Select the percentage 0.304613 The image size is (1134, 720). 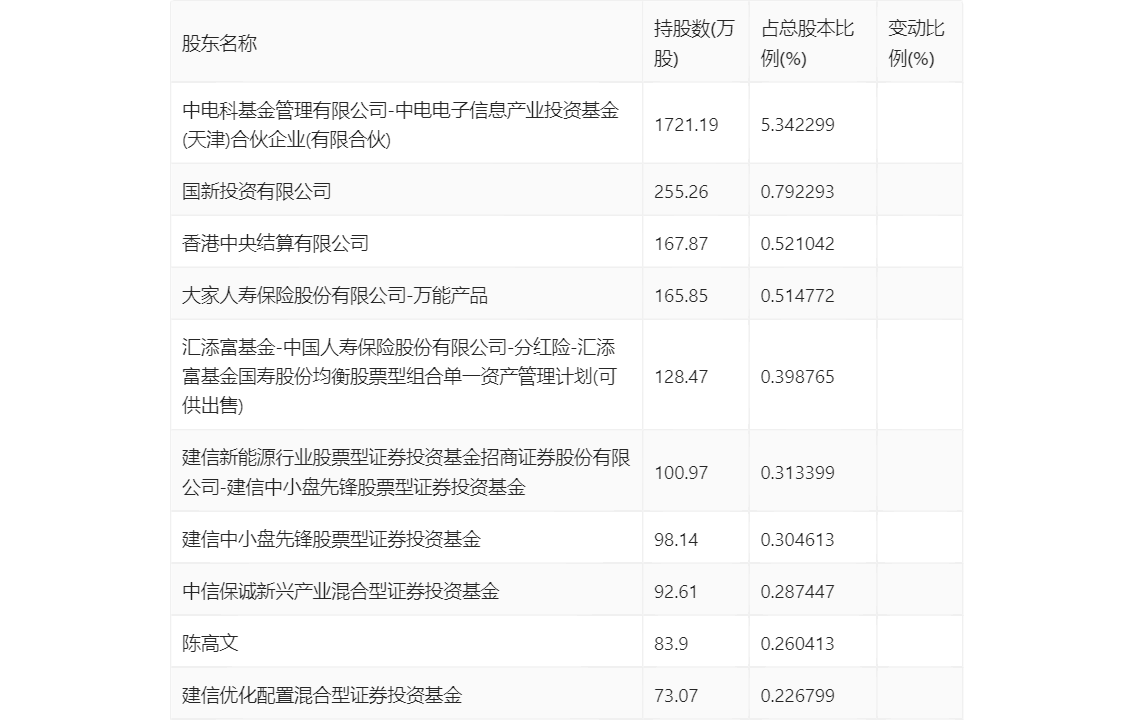(x=798, y=539)
